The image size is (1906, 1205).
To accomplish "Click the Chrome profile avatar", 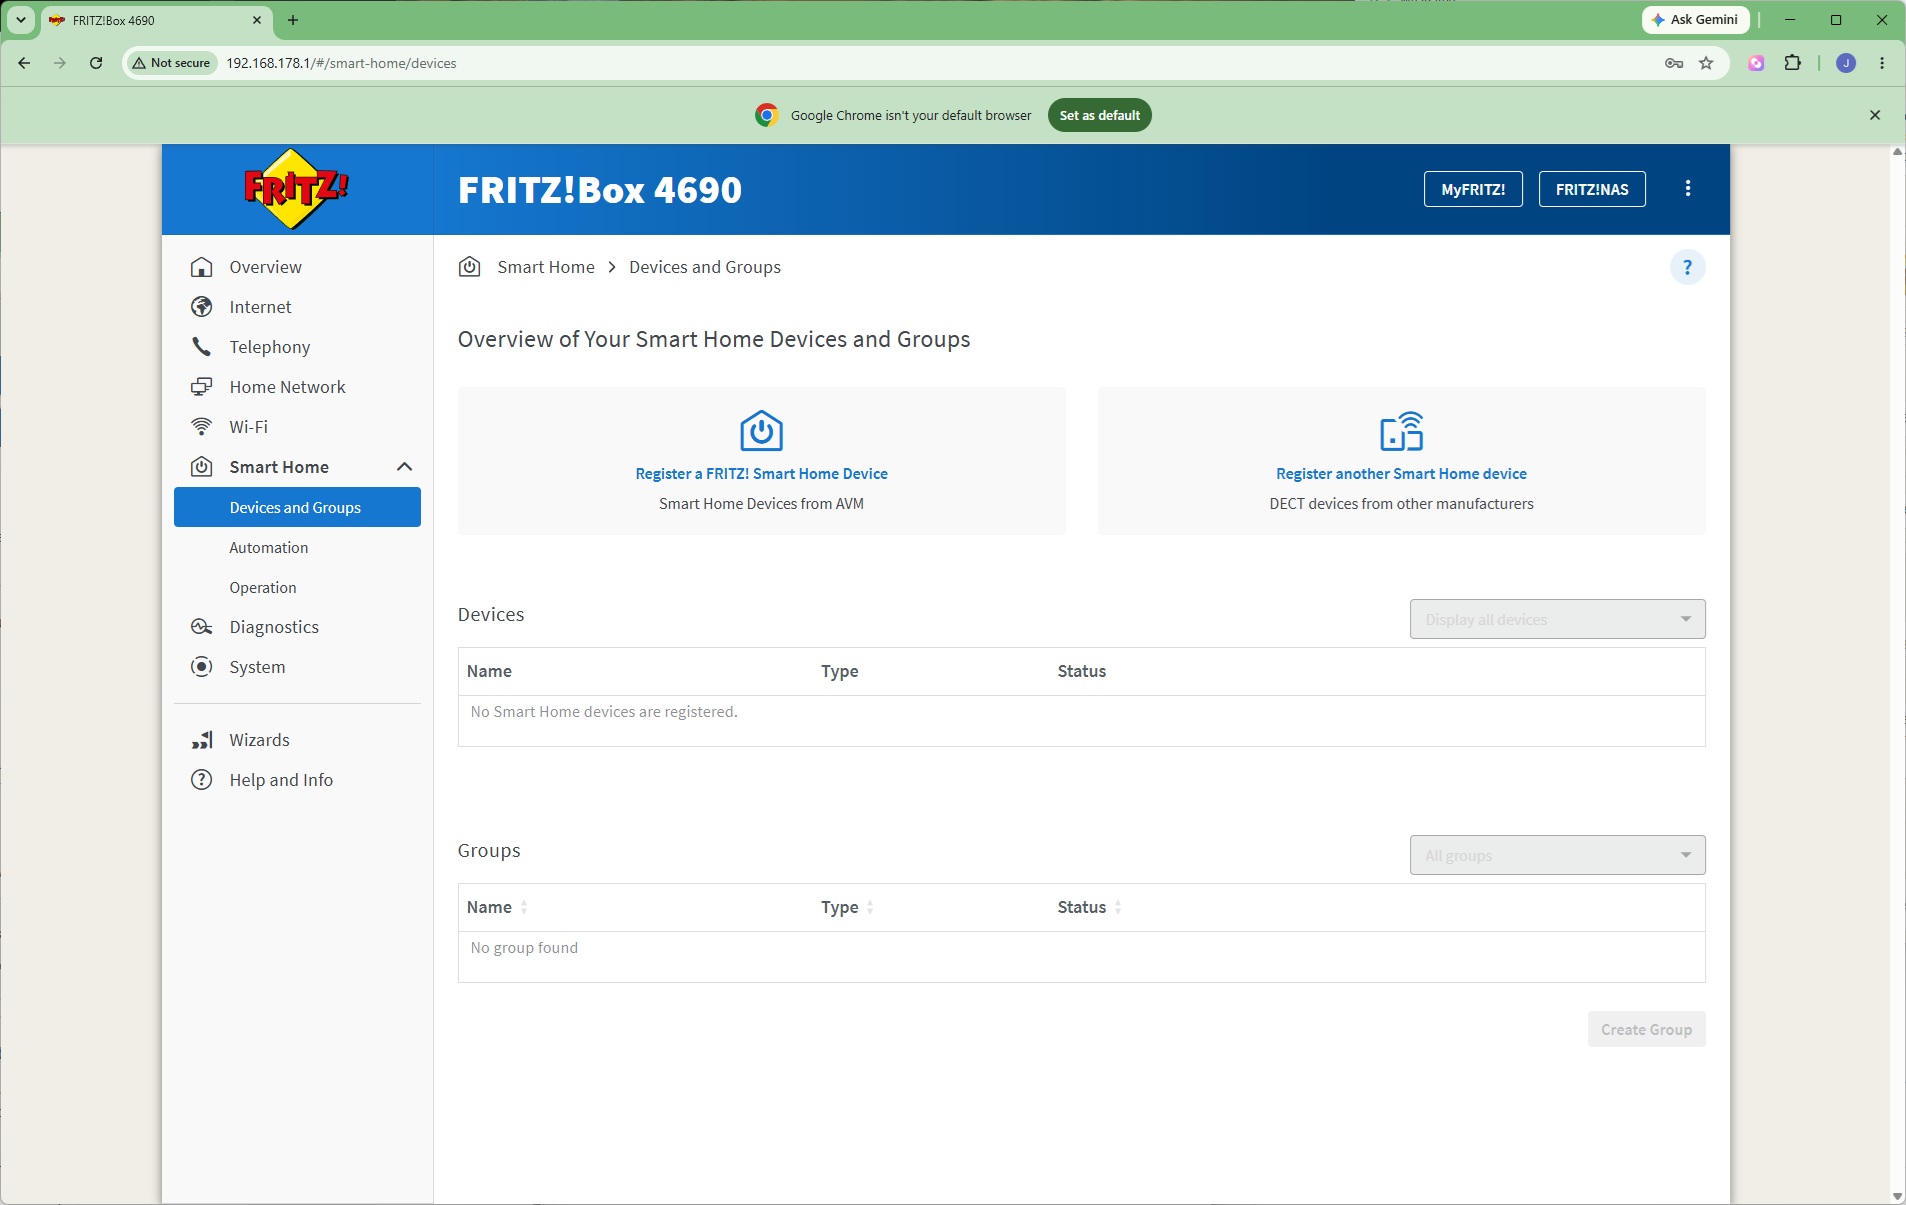I will tap(1846, 63).
